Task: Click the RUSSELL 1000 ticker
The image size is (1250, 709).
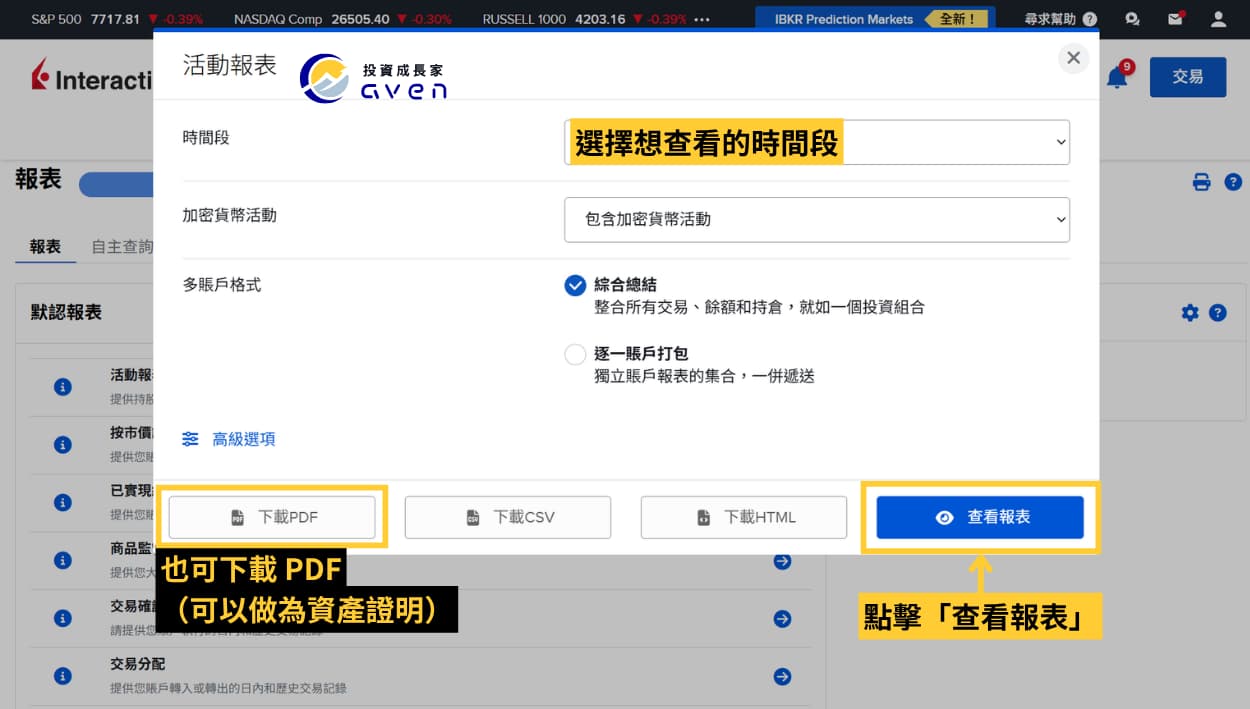Action: point(584,19)
